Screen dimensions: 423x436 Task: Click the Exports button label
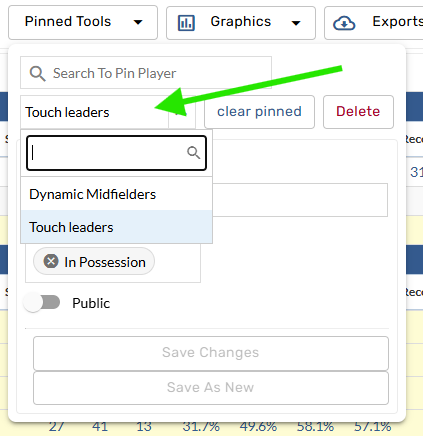(x=397, y=22)
